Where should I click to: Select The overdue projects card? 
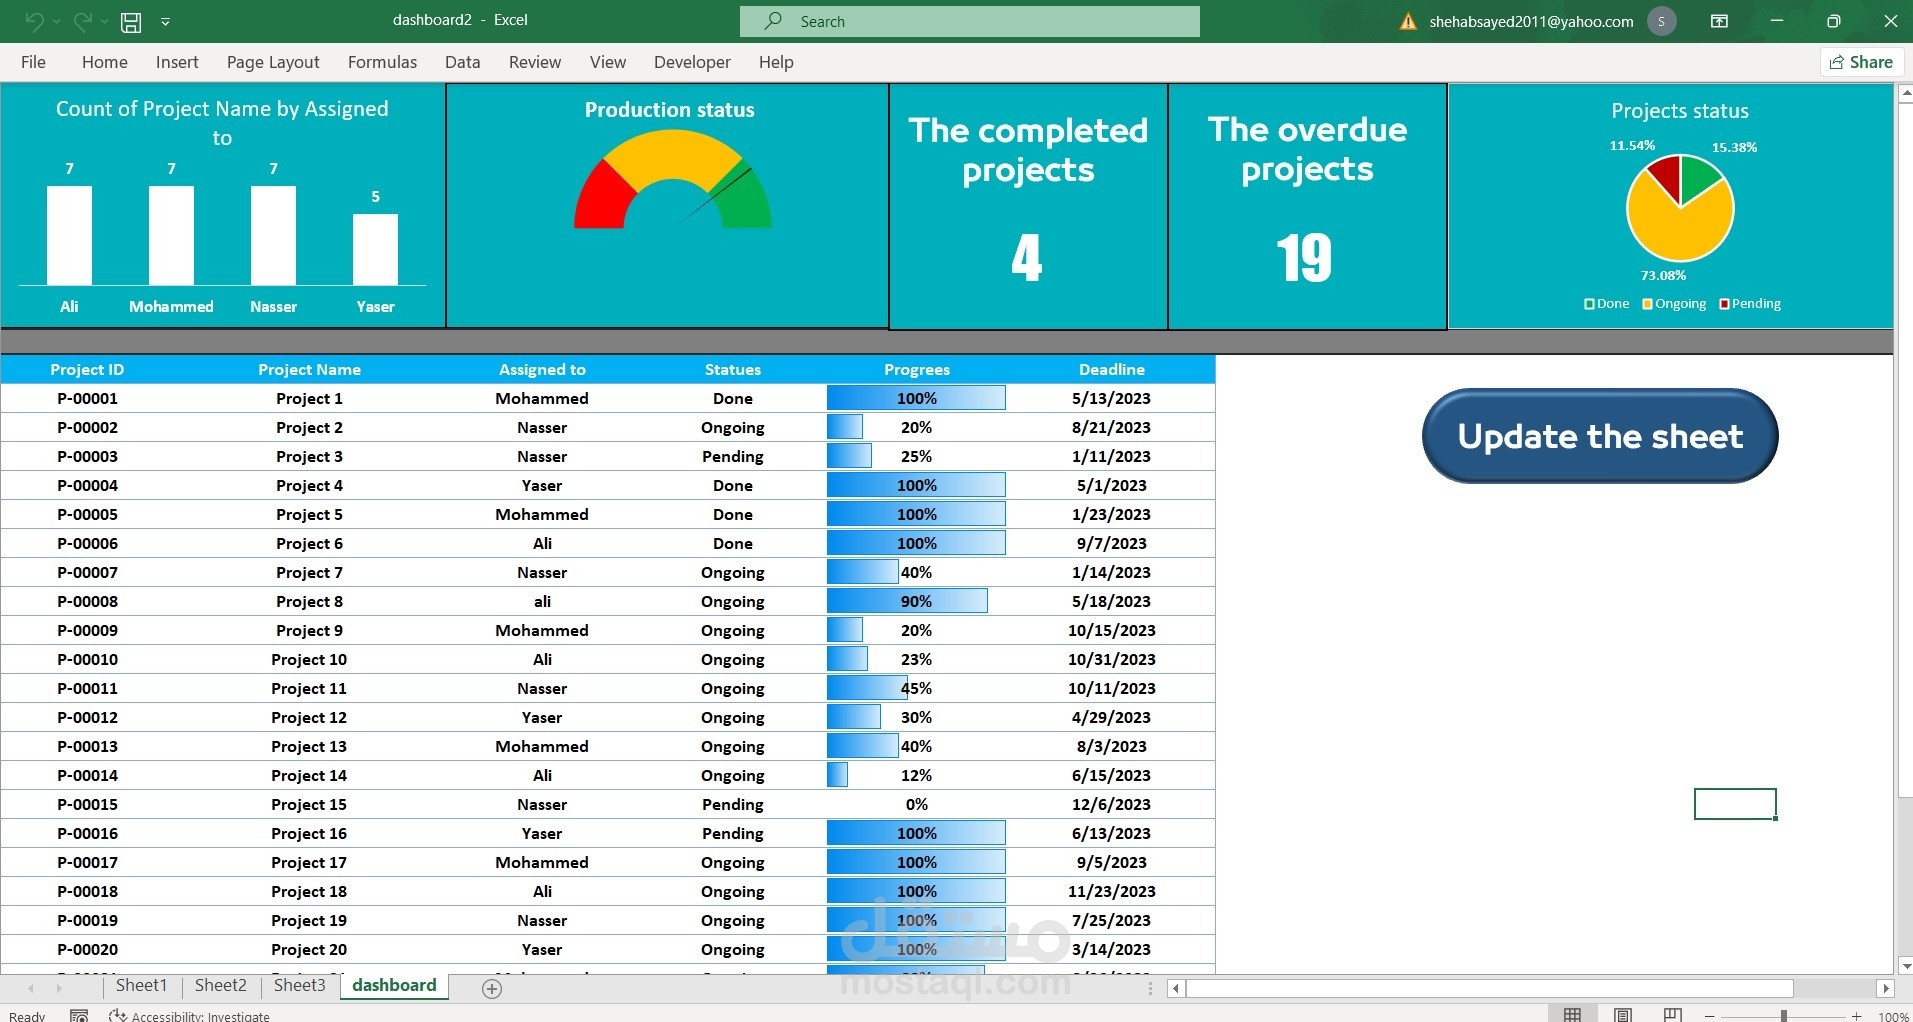(x=1307, y=206)
